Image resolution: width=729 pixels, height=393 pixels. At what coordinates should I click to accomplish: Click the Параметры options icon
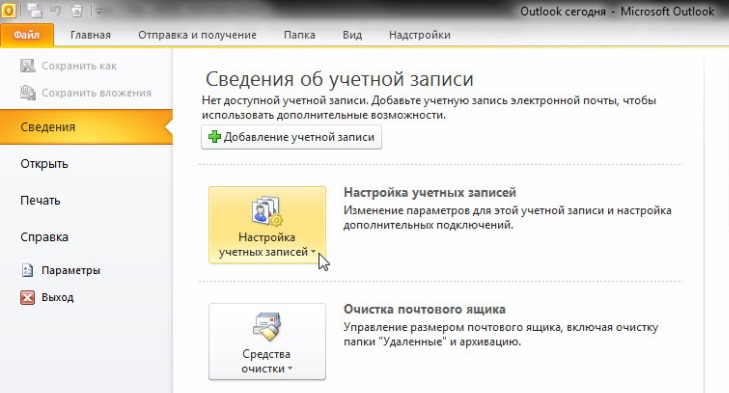click(x=27, y=270)
